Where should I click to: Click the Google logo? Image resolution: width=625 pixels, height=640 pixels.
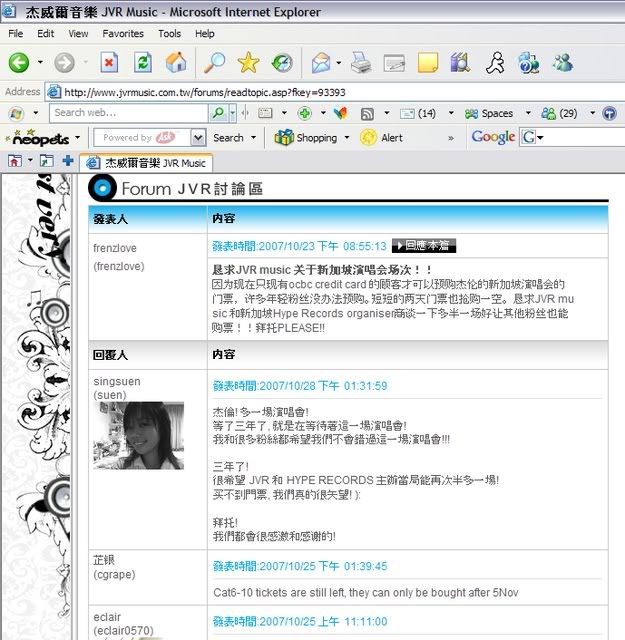click(x=493, y=137)
